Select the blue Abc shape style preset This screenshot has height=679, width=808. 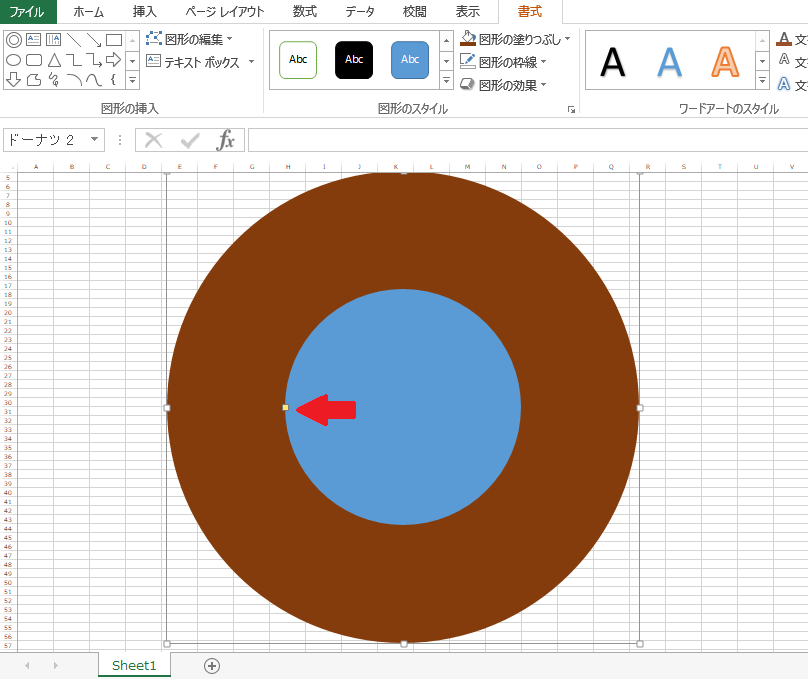coord(409,60)
